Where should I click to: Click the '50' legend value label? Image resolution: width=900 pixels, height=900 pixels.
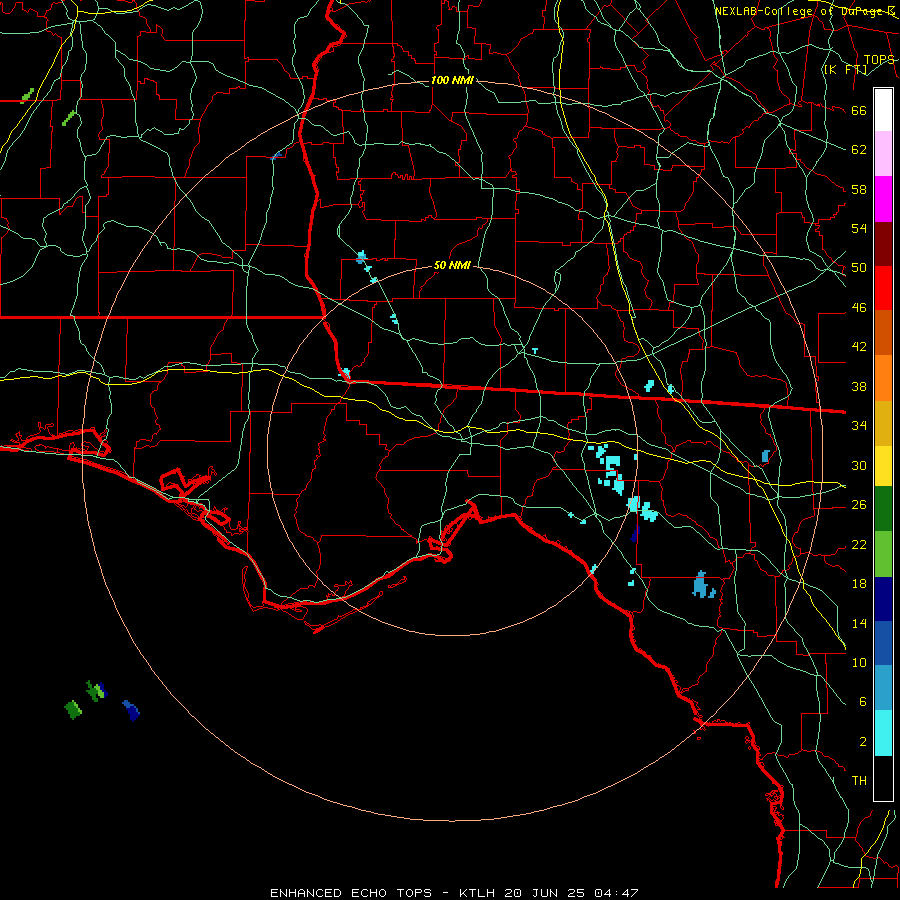(x=859, y=268)
